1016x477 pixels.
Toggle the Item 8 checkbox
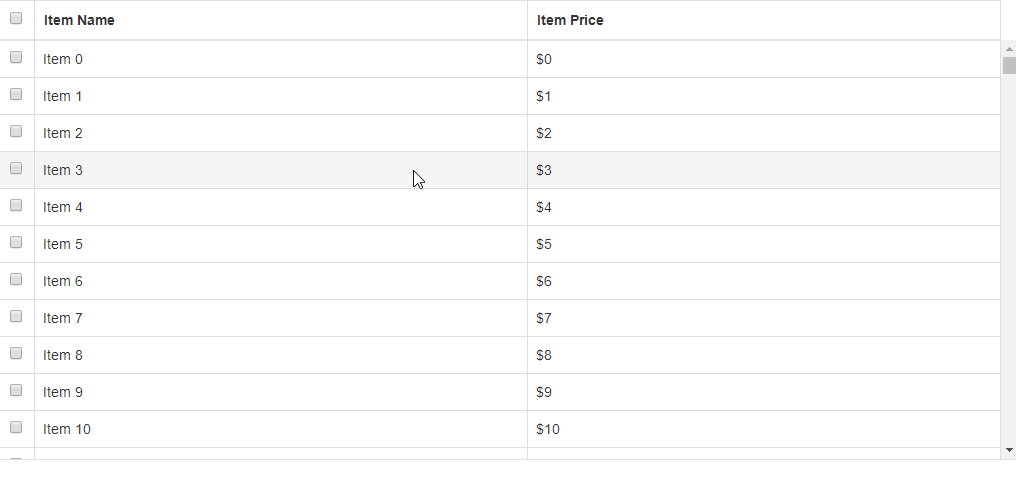pos(16,354)
